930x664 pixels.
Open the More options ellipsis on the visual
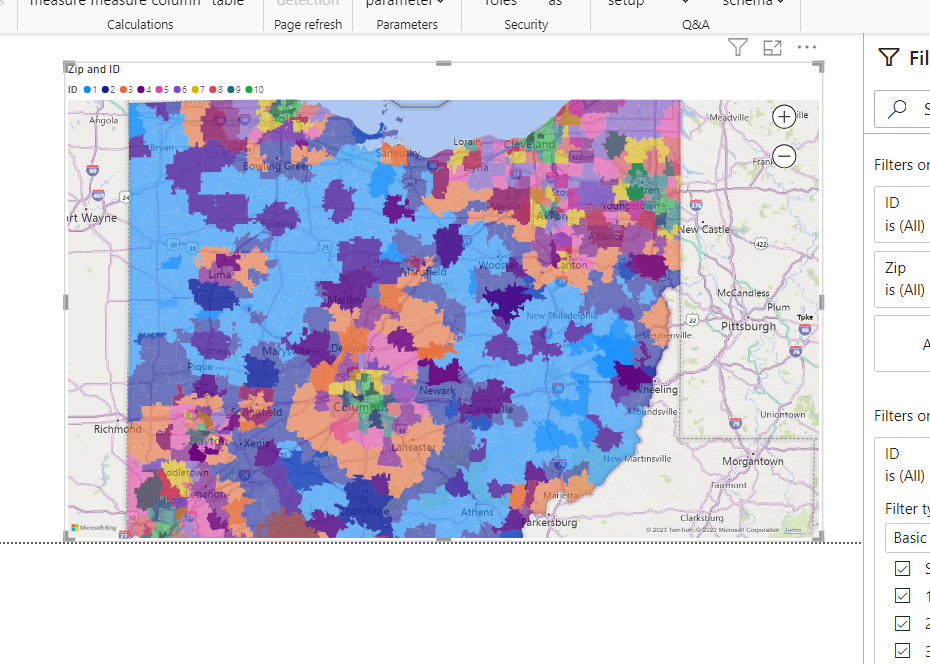pos(807,47)
